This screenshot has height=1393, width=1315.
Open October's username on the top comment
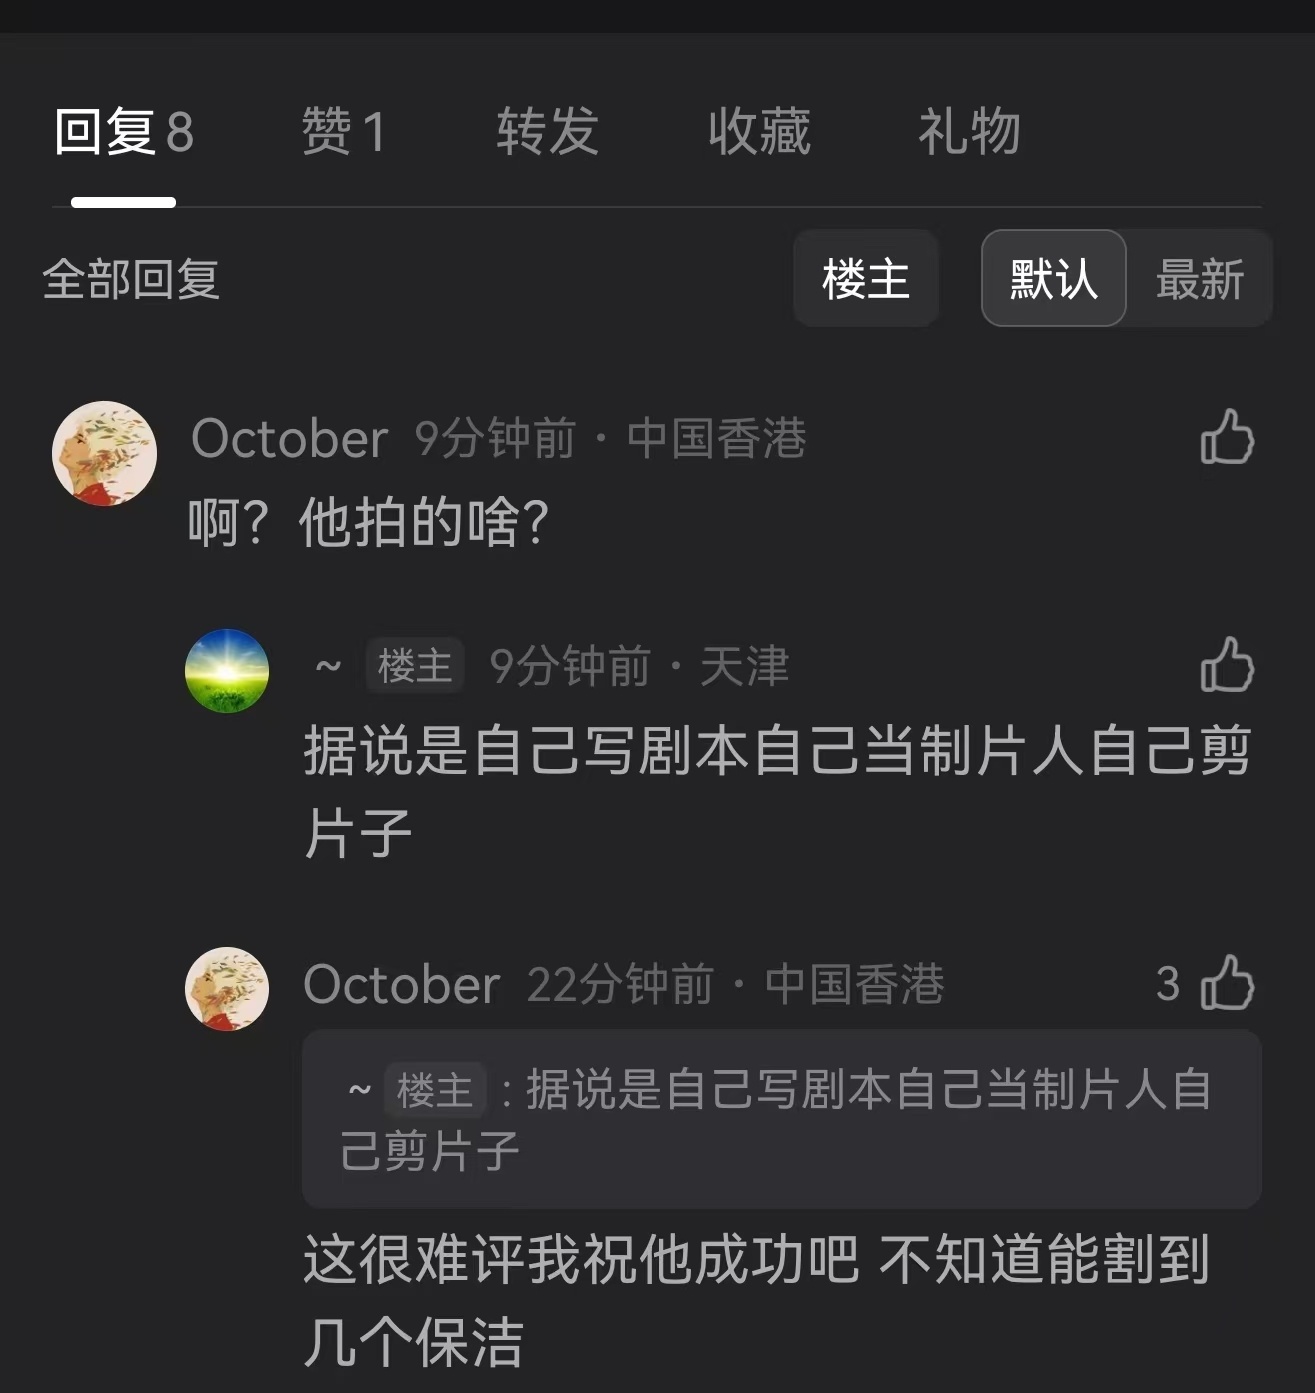point(289,439)
